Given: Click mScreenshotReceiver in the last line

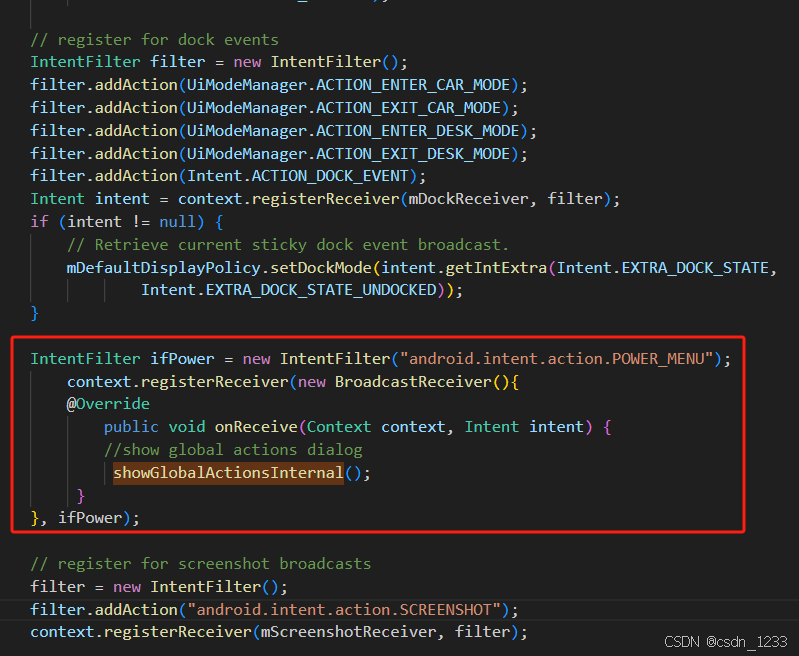Looking at the screenshot, I should tap(349, 632).
